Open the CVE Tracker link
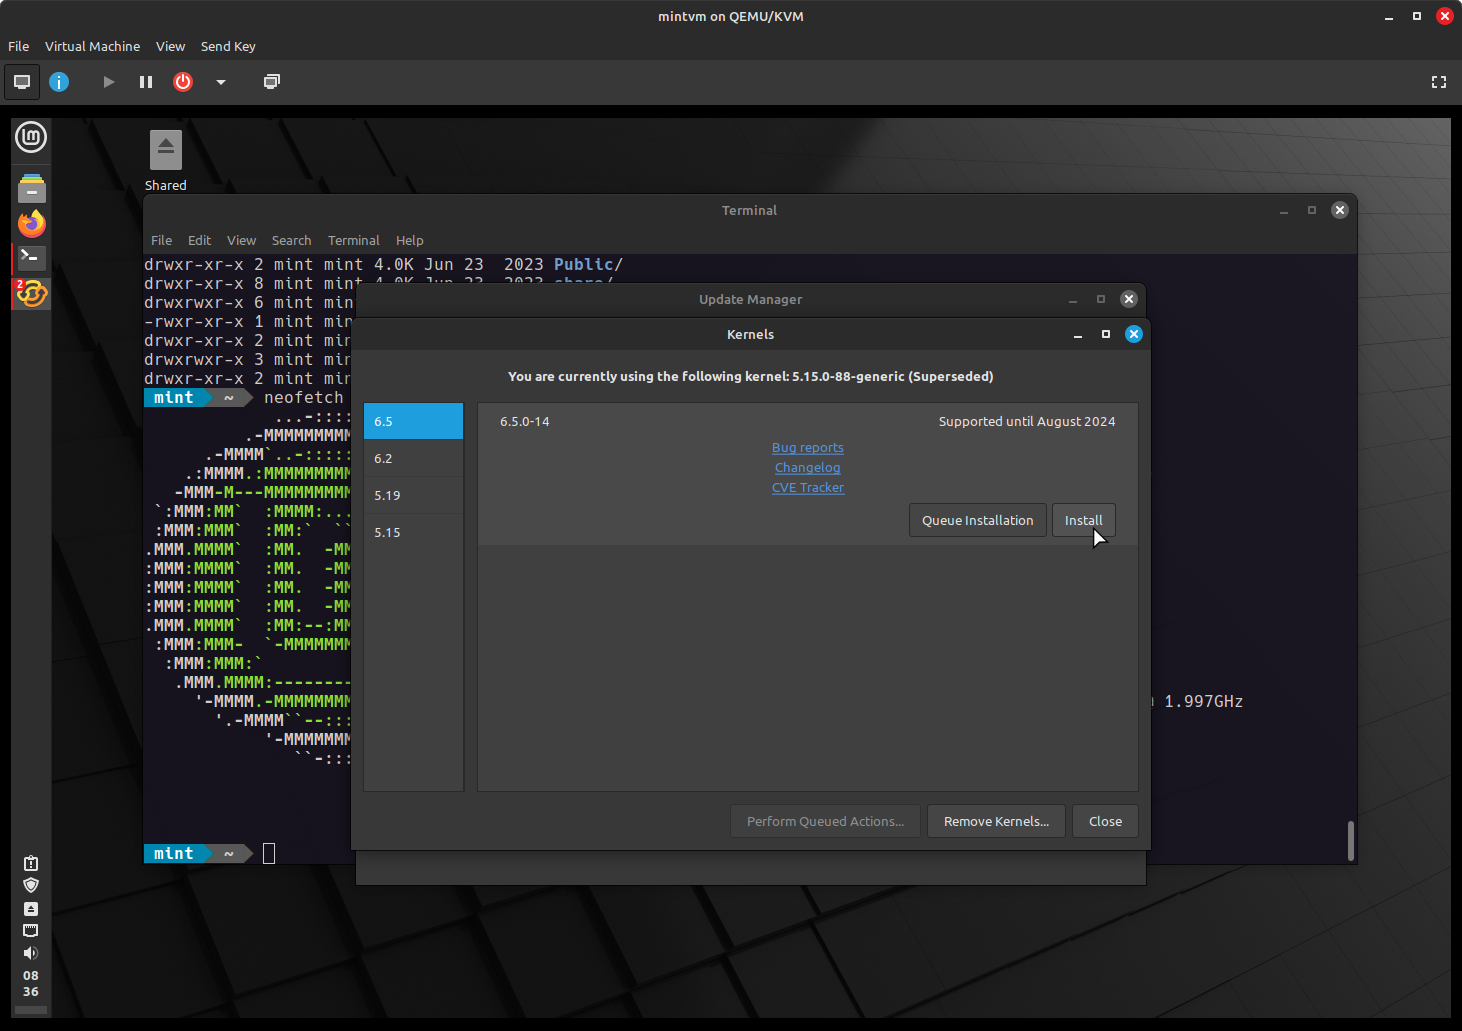 pos(807,488)
